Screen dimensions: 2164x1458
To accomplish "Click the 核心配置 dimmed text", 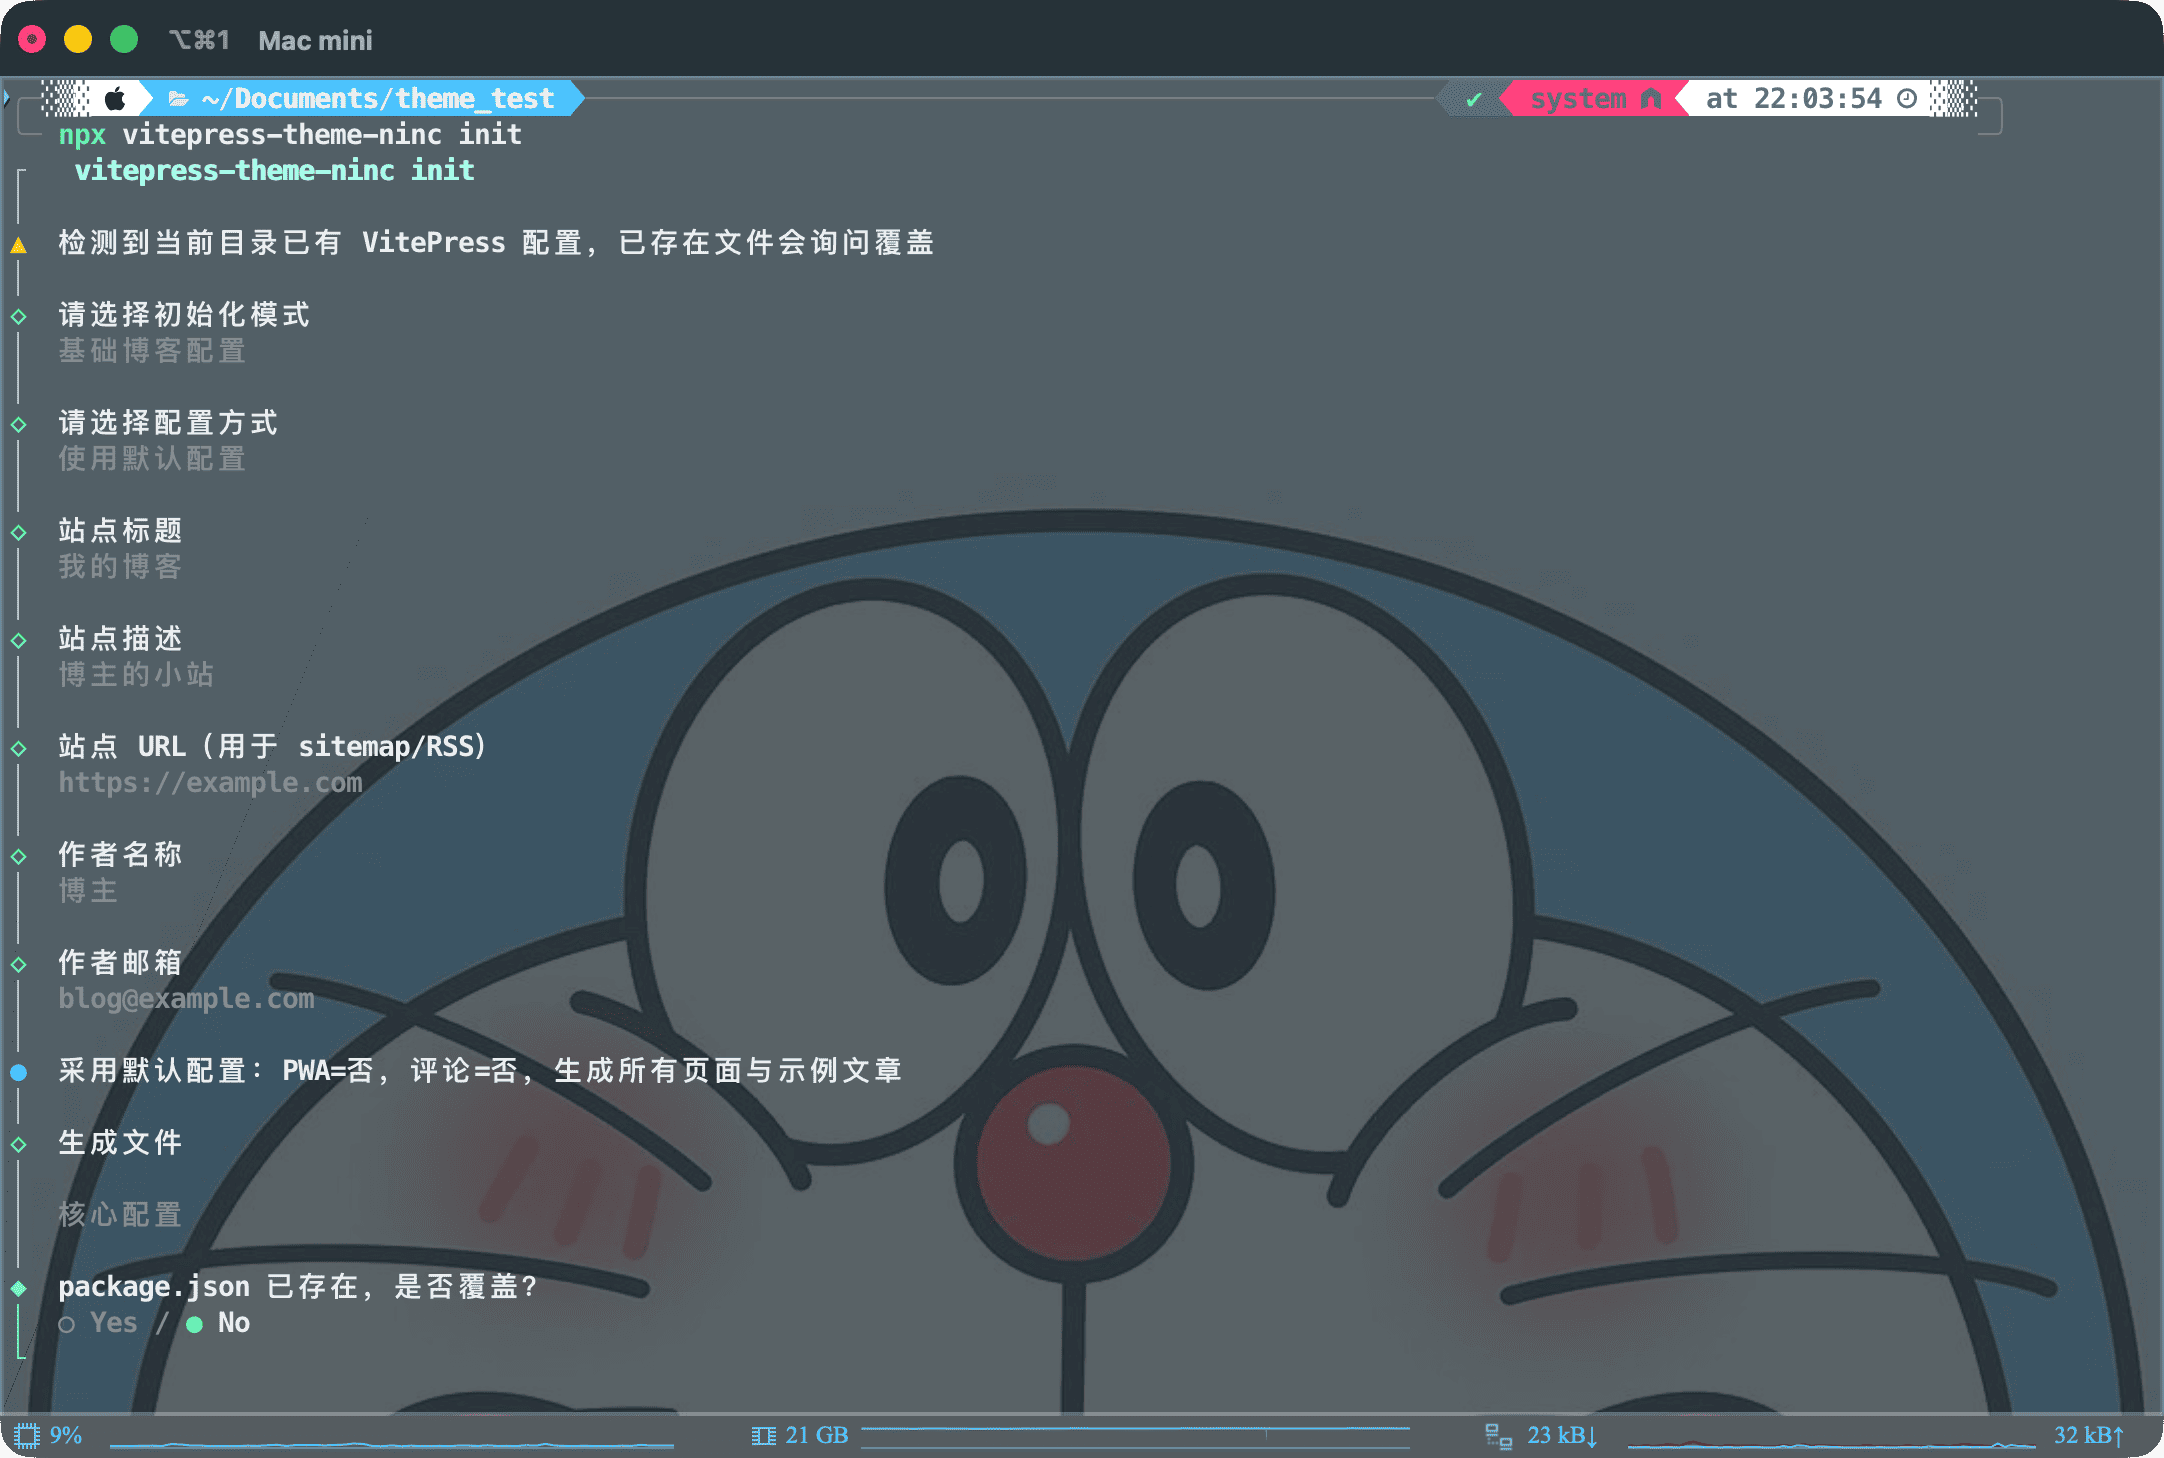I will 120,1214.
